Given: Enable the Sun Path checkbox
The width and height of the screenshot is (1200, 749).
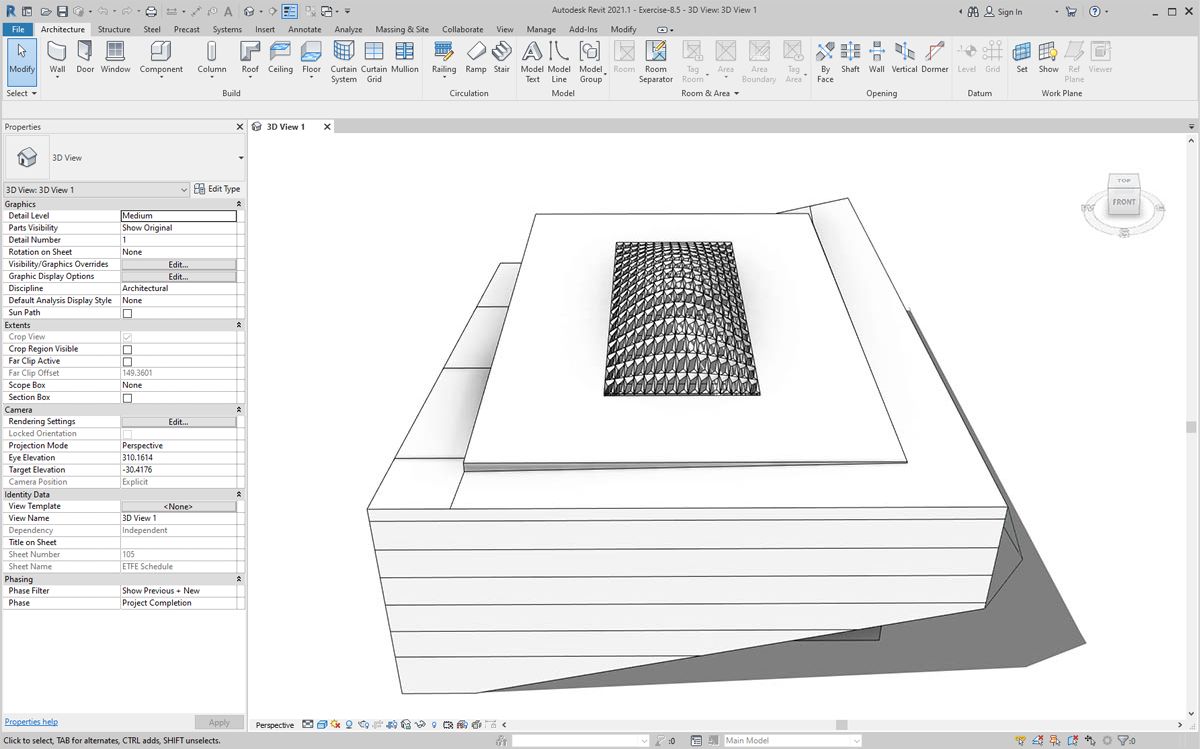Looking at the screenshot, I should (x=127, y=313).
